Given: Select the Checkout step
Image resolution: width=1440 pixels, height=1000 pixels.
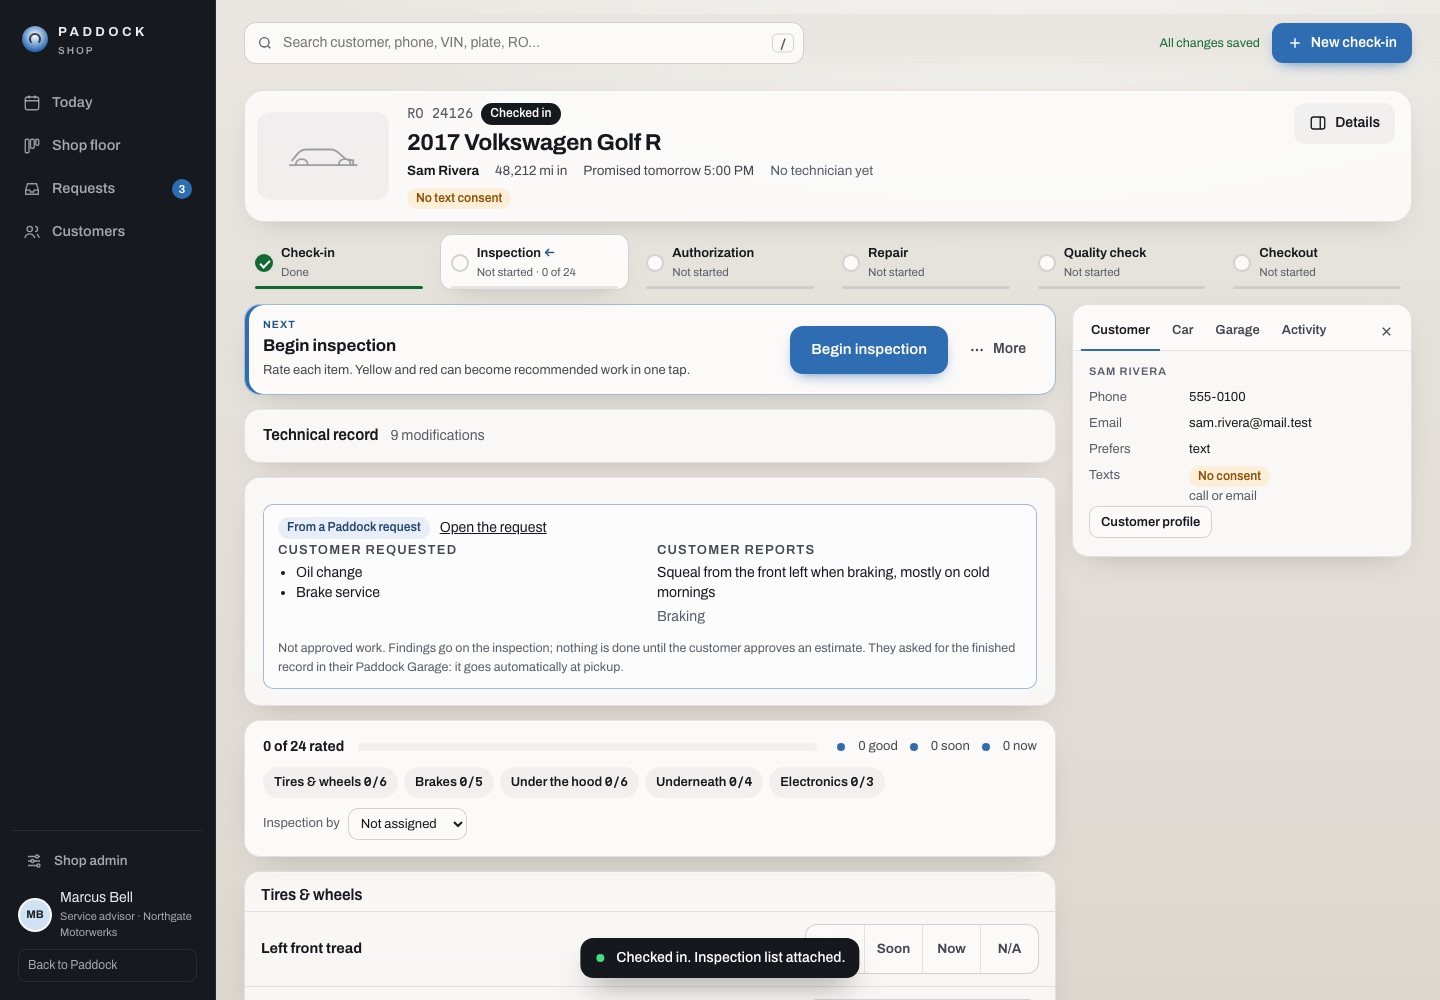Looking at the screenshot, I should [1317, 262].
